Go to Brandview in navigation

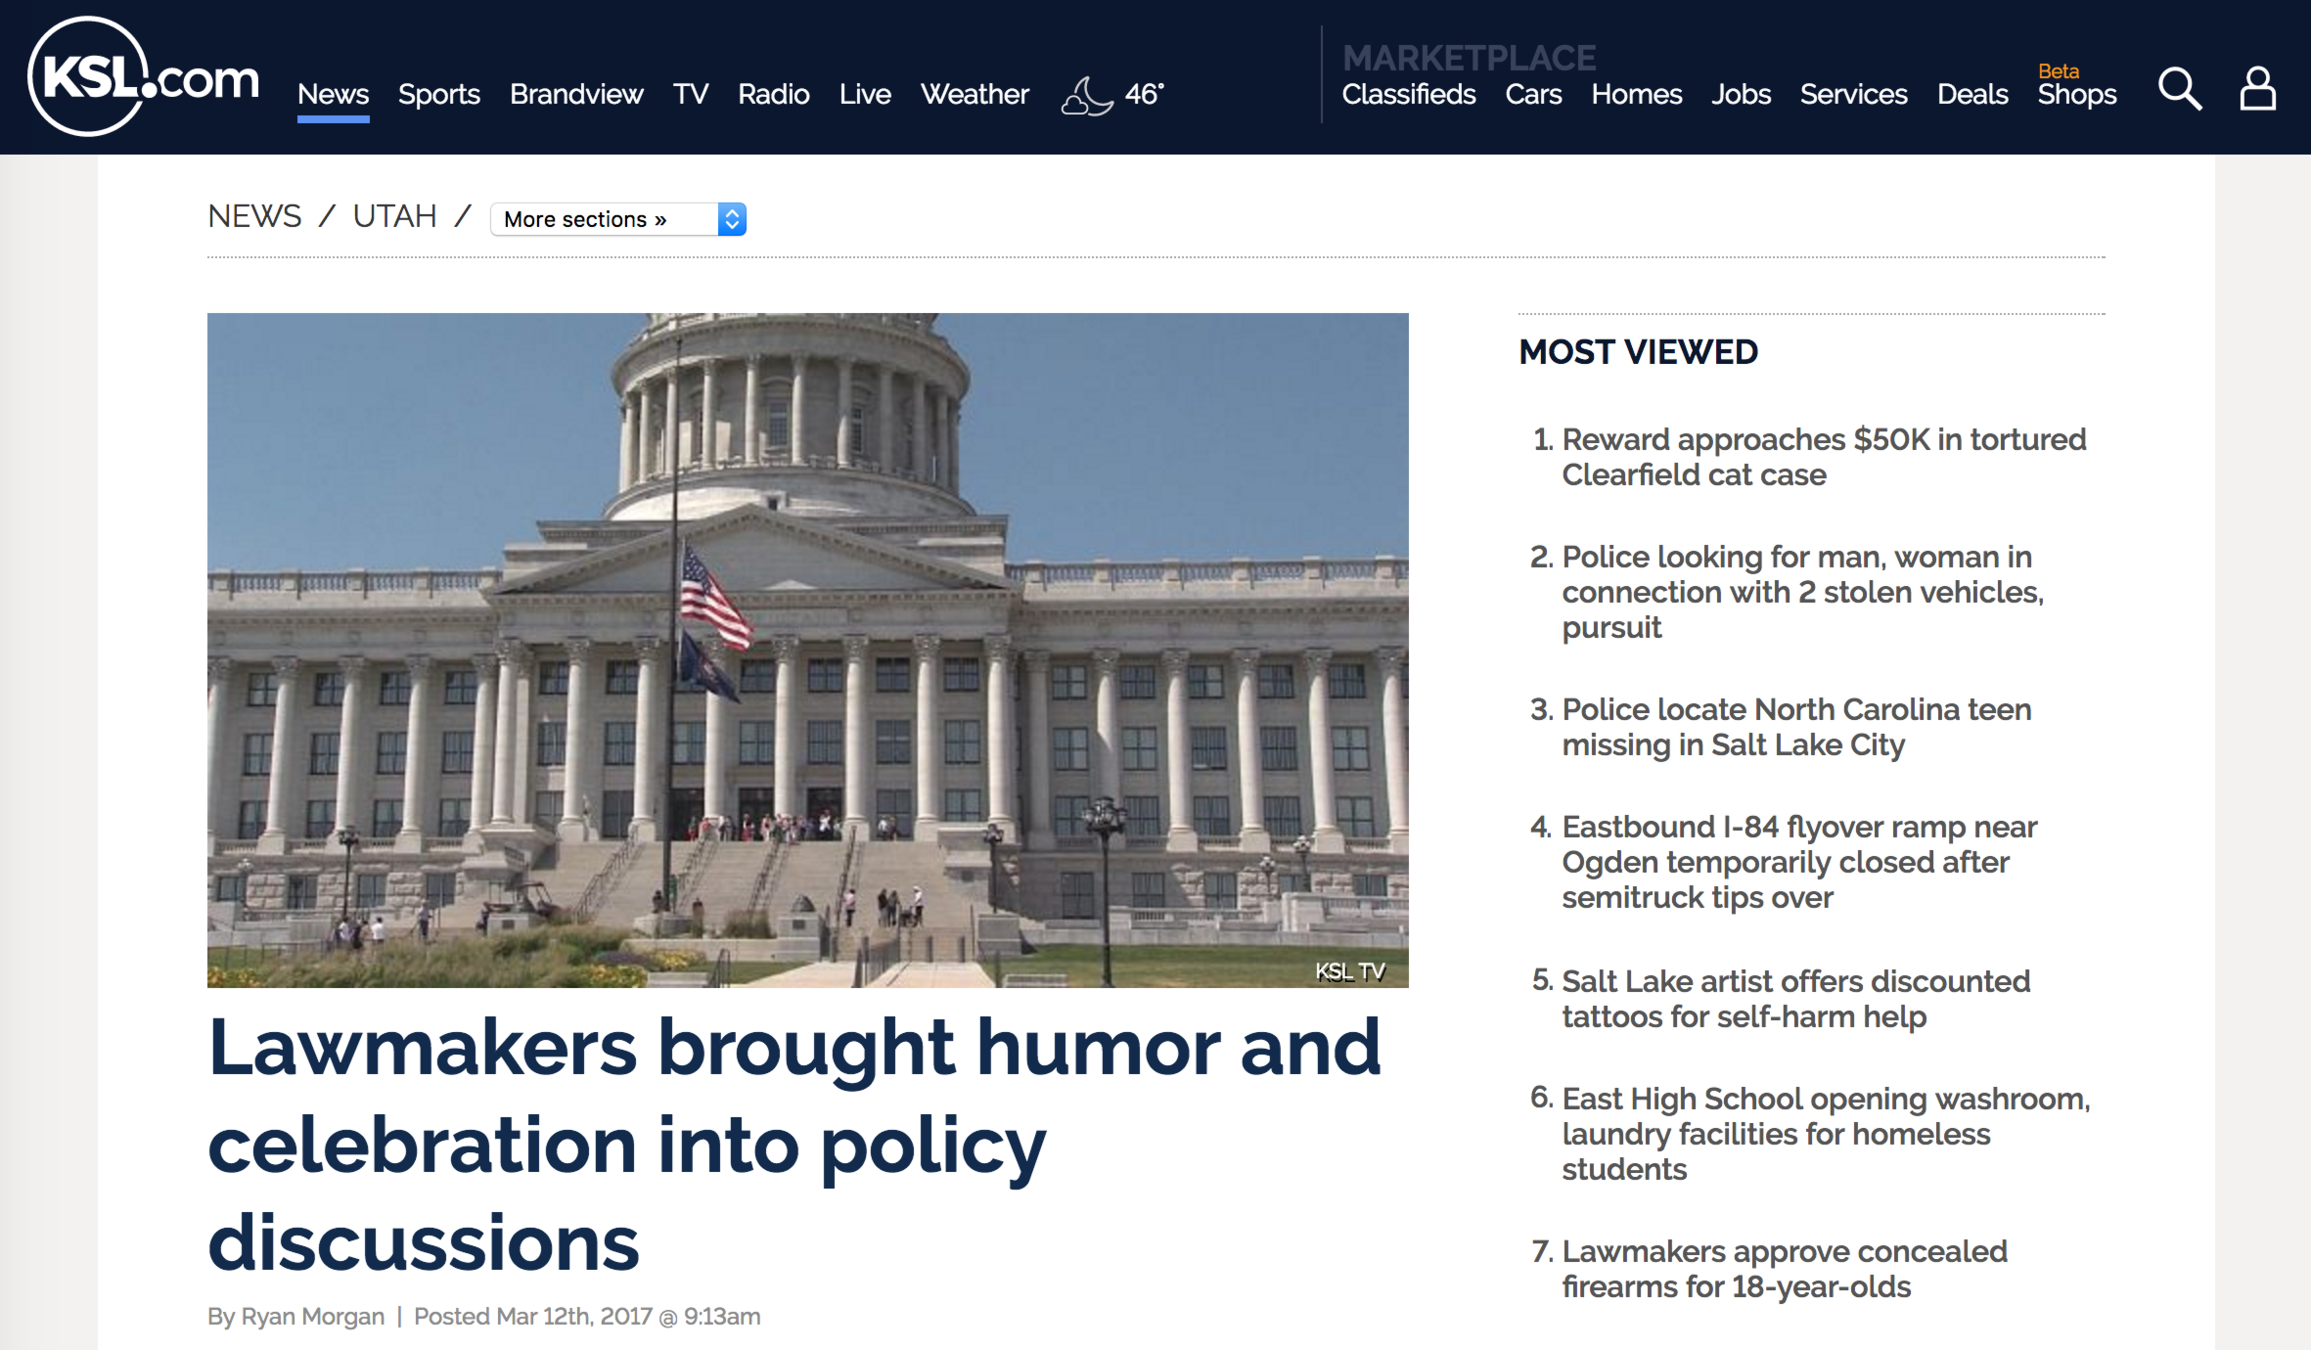576,94
